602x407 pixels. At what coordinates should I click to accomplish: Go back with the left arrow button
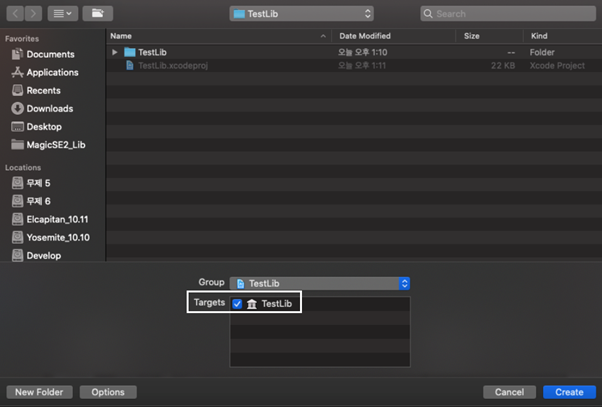pos(15,14)
